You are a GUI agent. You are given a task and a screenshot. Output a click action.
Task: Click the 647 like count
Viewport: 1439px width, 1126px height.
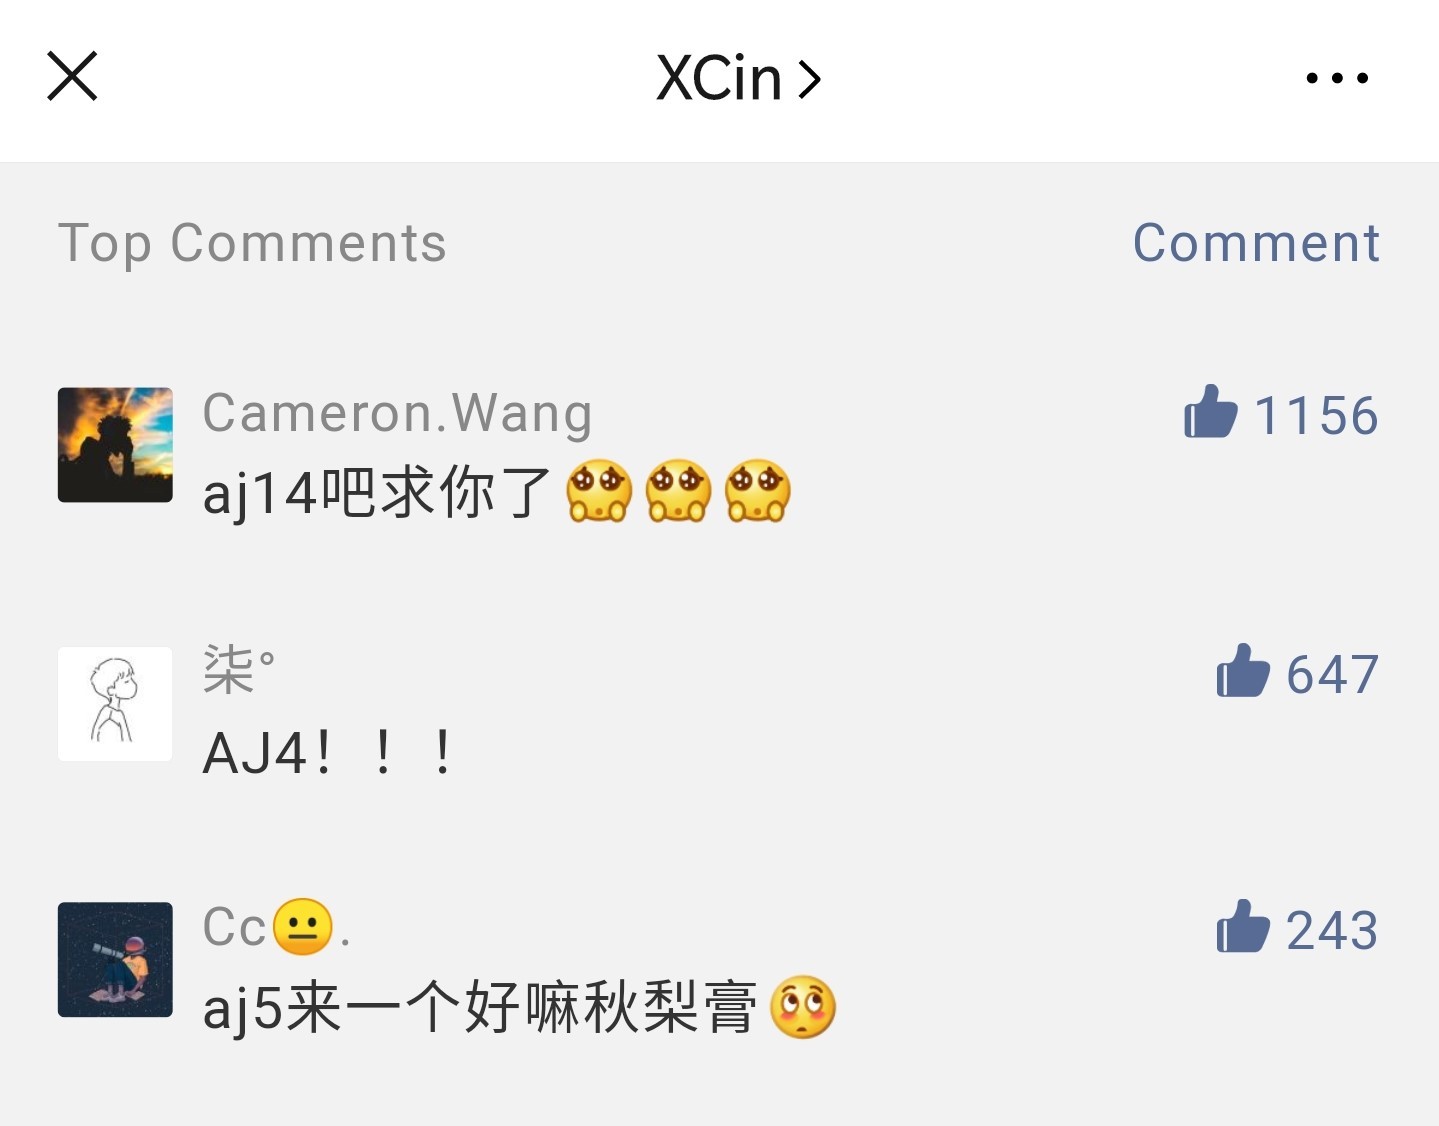click(x=1332, y=674)
